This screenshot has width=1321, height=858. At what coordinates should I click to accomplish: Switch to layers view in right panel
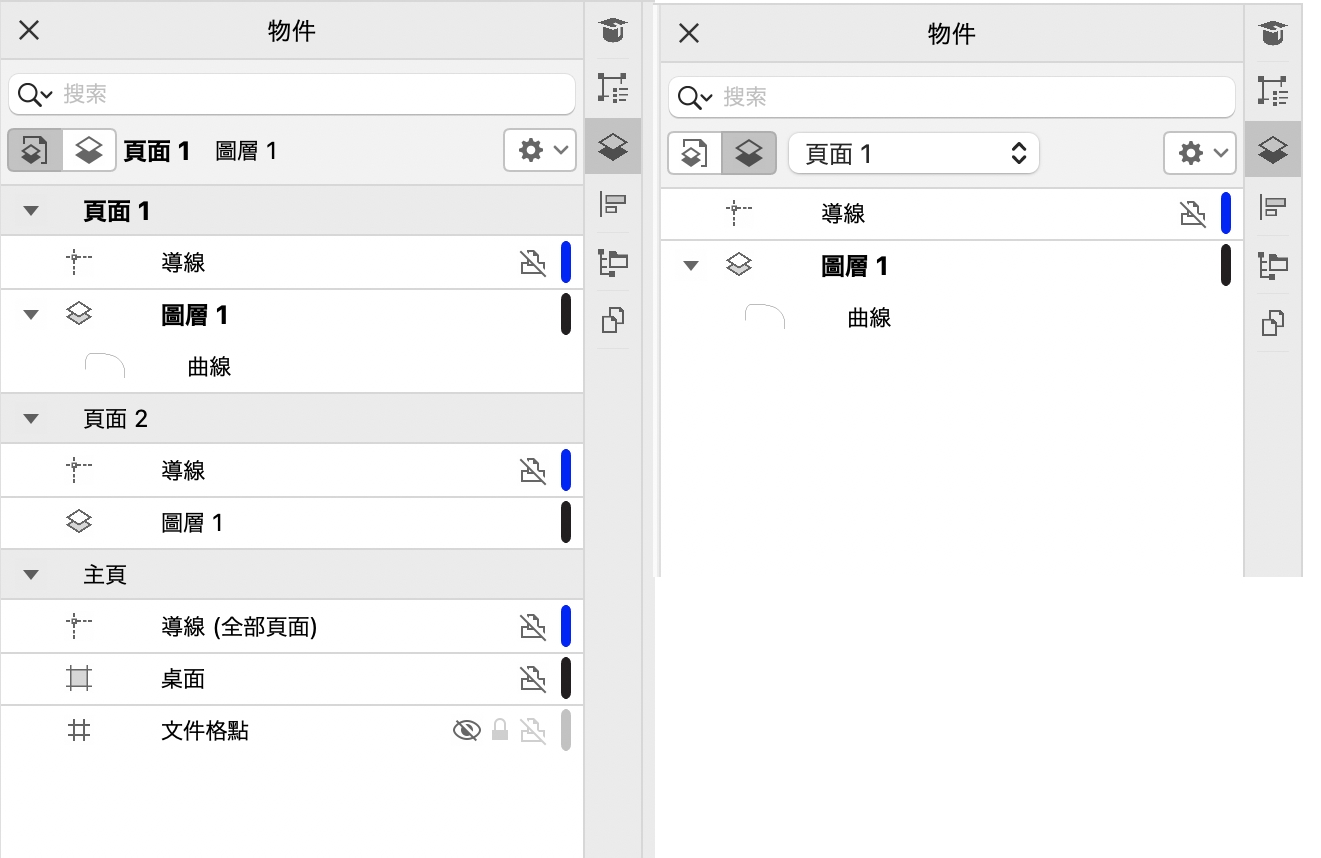coord(748,154)
